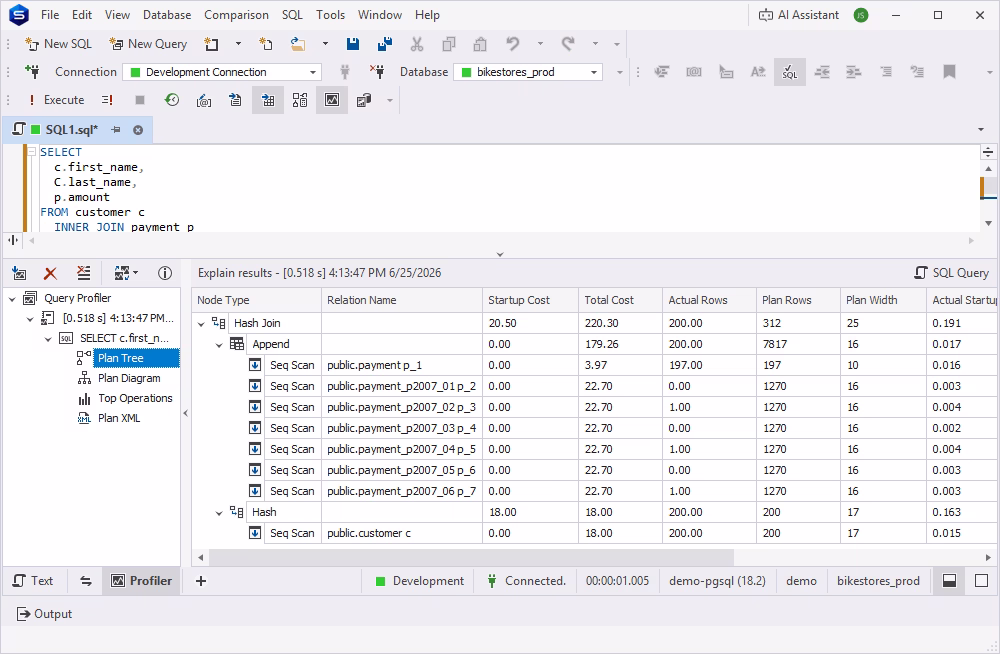The height and width of the screenshot is (654, 1000).
Task: Click the Execute Current Statement icon
Action: 107,100
